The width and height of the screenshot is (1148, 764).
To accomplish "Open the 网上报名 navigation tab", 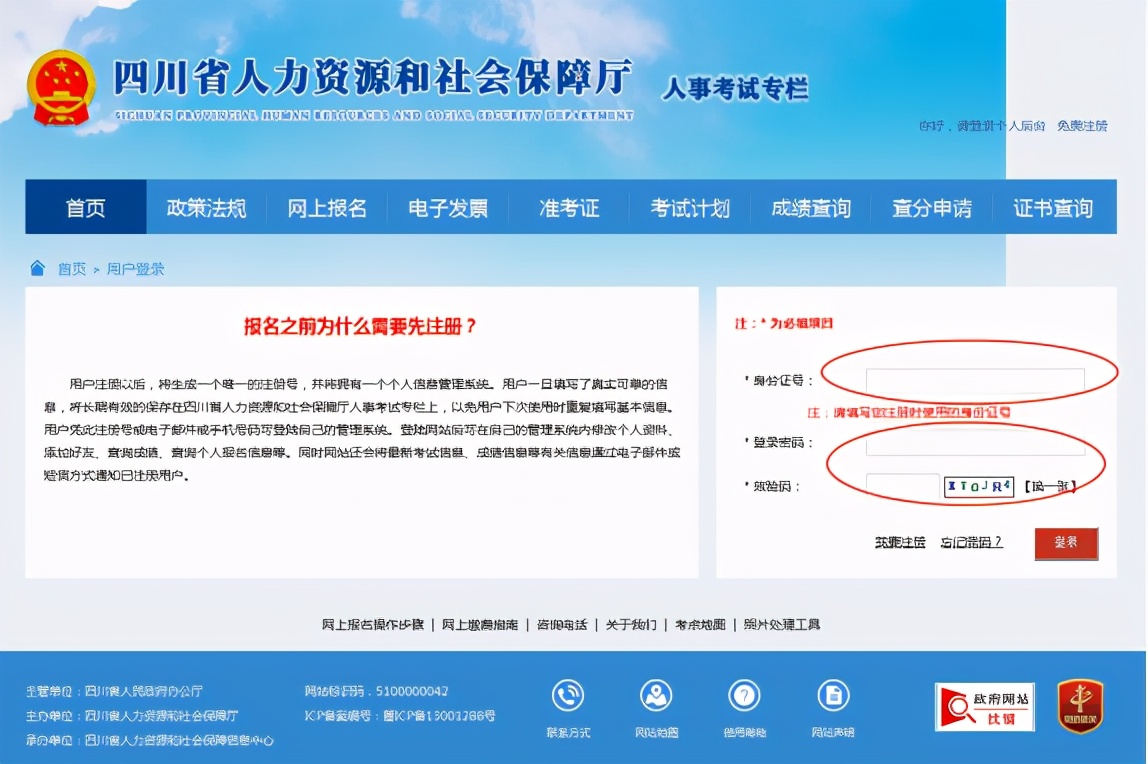I will pyautogui.click(x=327, y=207).
